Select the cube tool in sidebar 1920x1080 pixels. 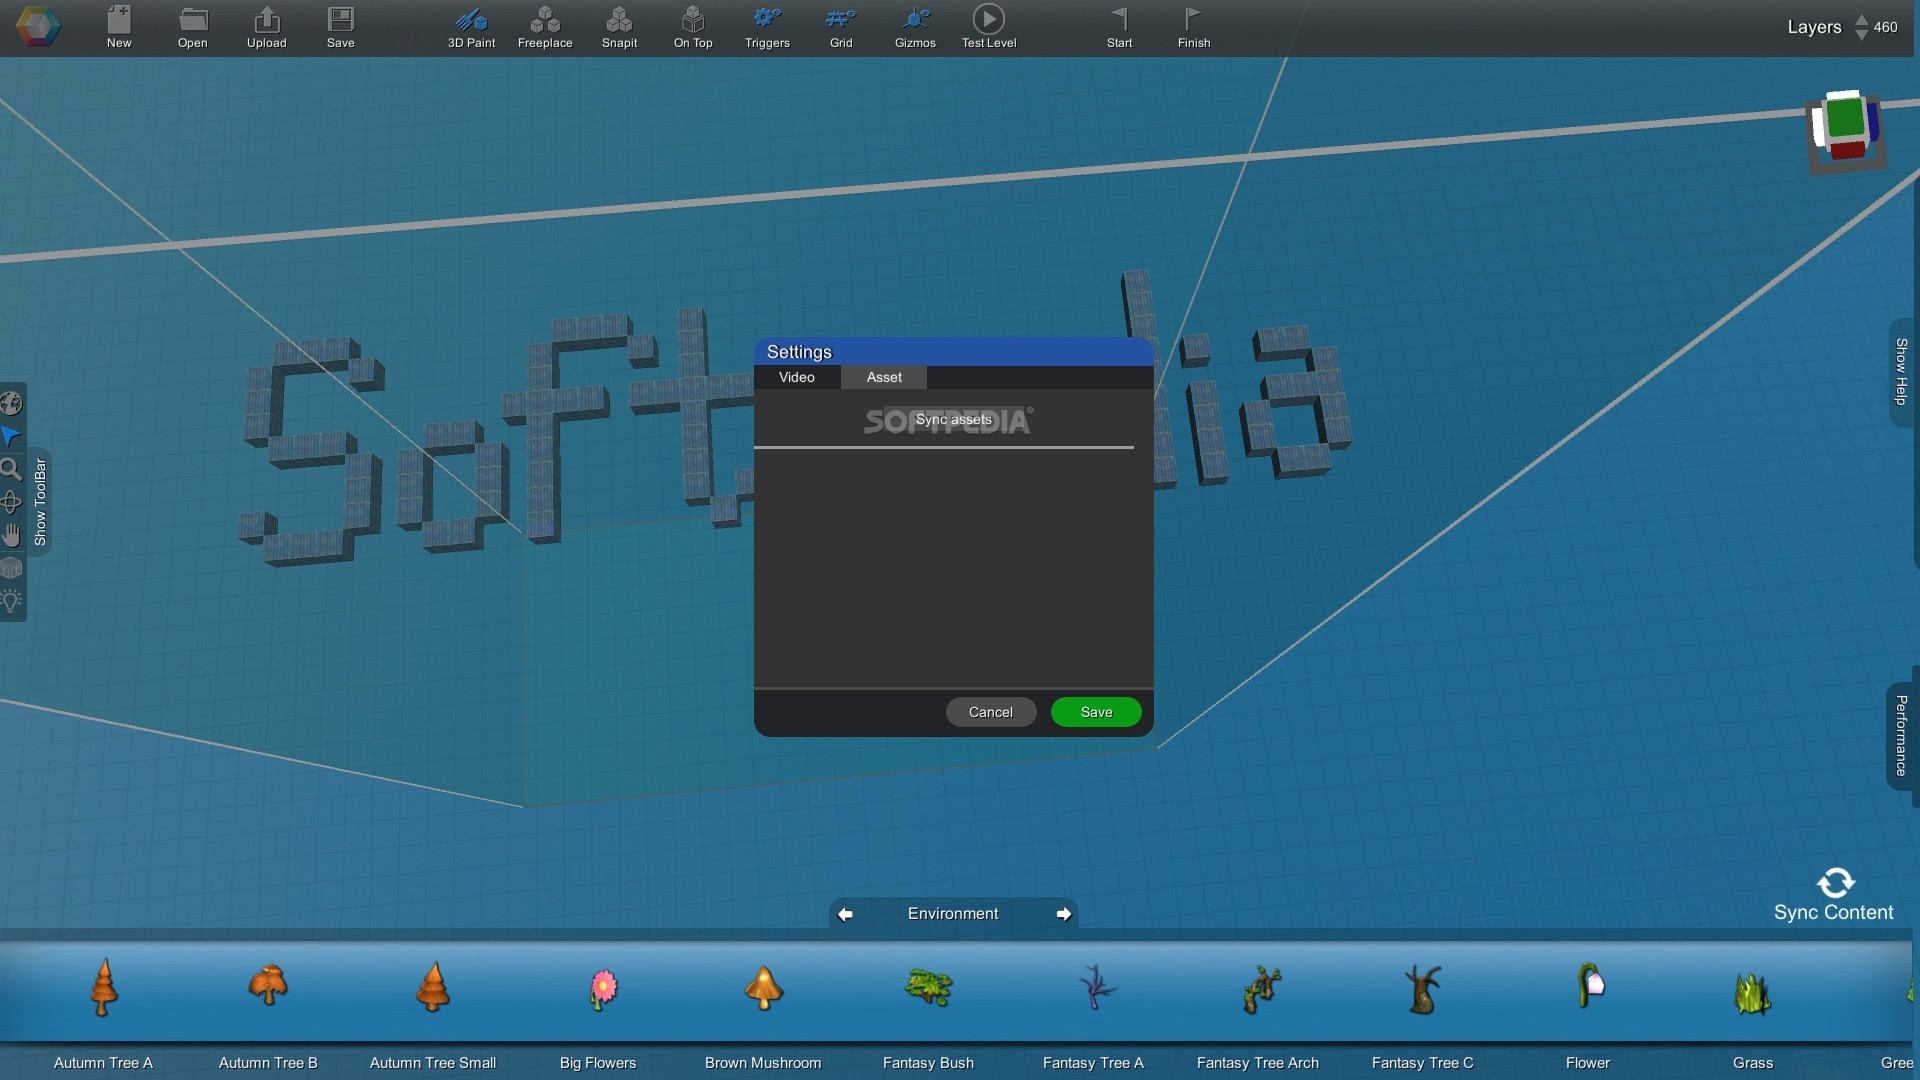tap(11, 569)
